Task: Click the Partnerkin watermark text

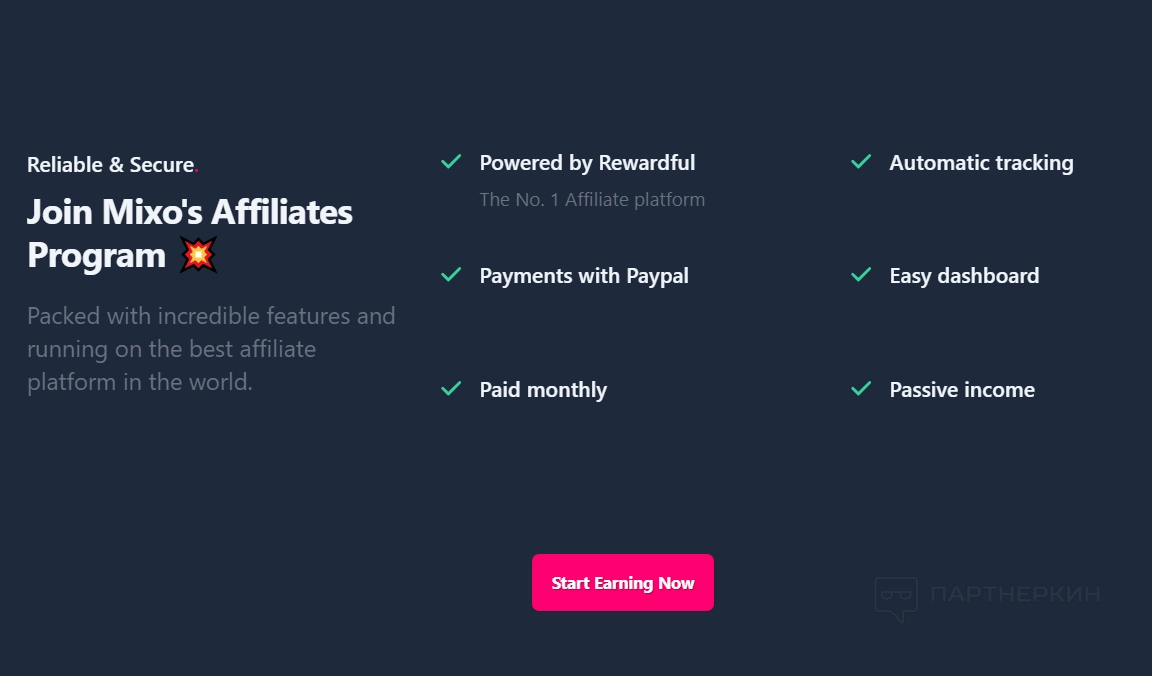Action: (1014, 594)
